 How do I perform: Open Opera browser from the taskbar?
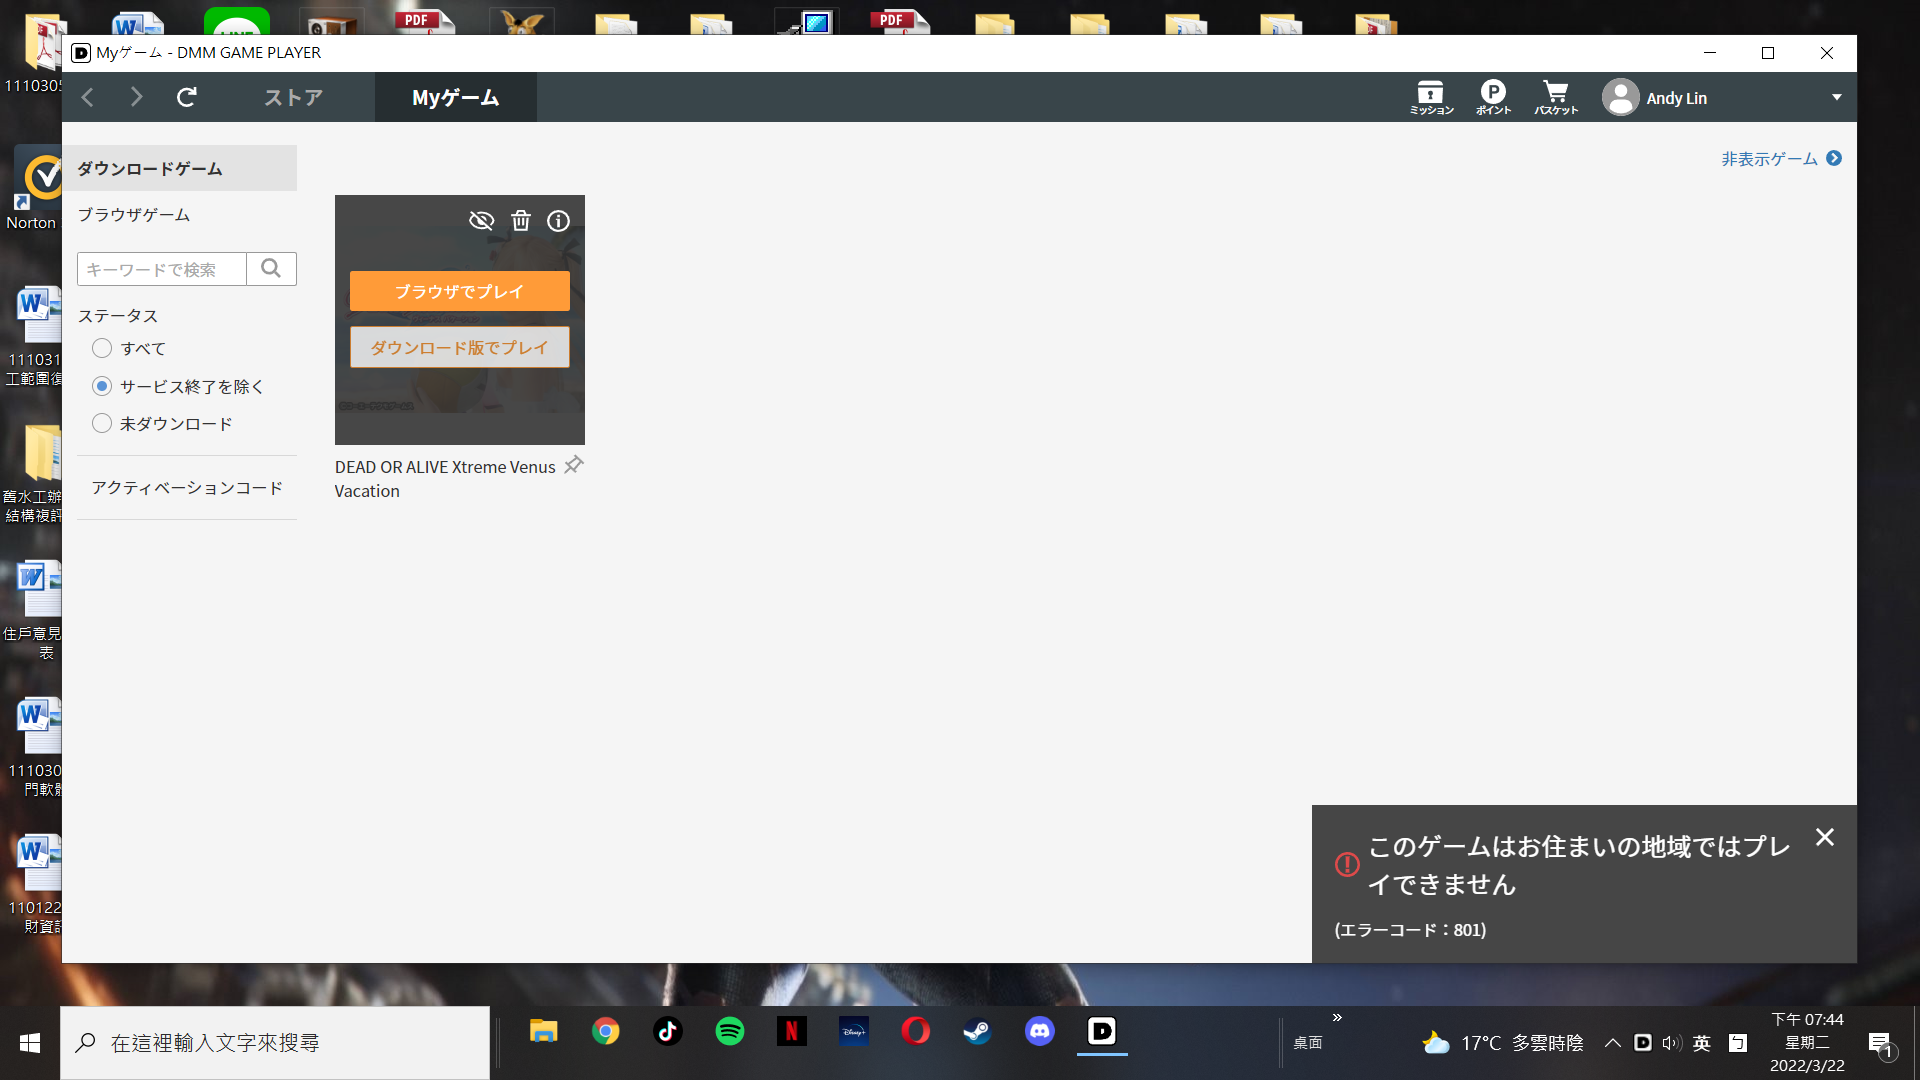(x=916, y=1031)
